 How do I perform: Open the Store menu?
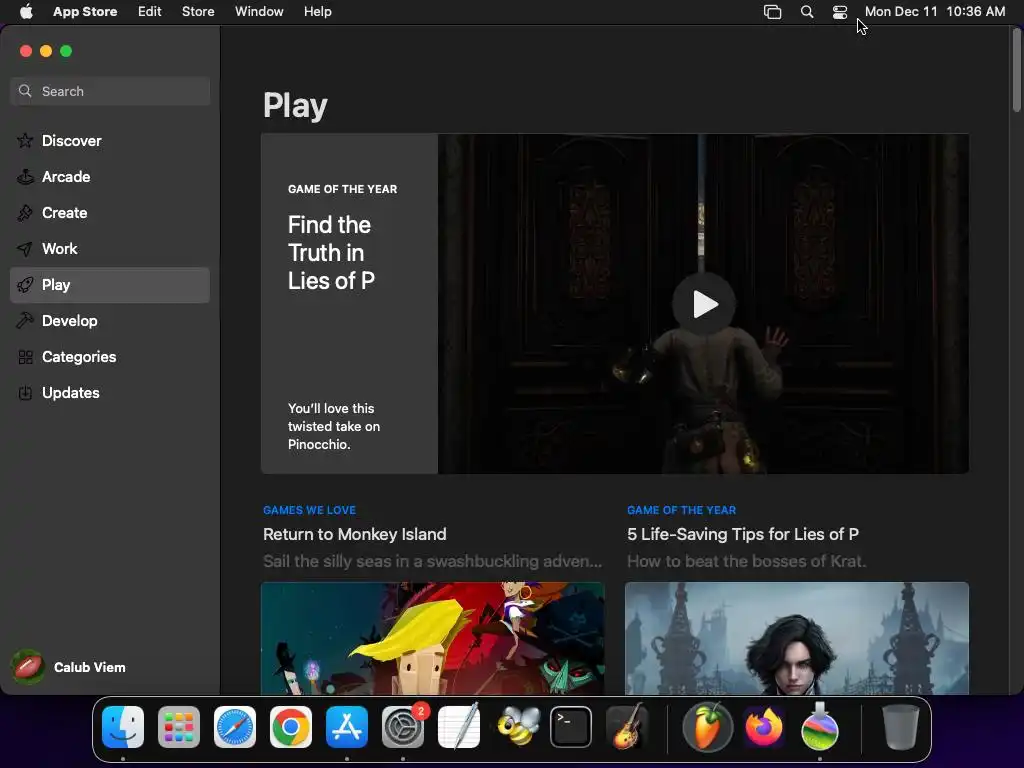pos(198,12)
